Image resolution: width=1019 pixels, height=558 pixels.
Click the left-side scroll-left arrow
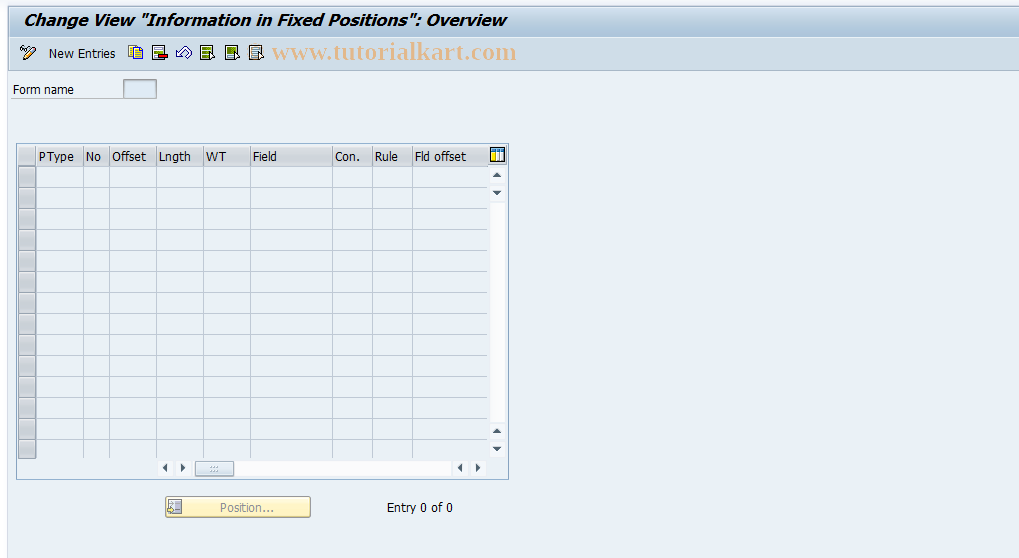tap(165, 468)
